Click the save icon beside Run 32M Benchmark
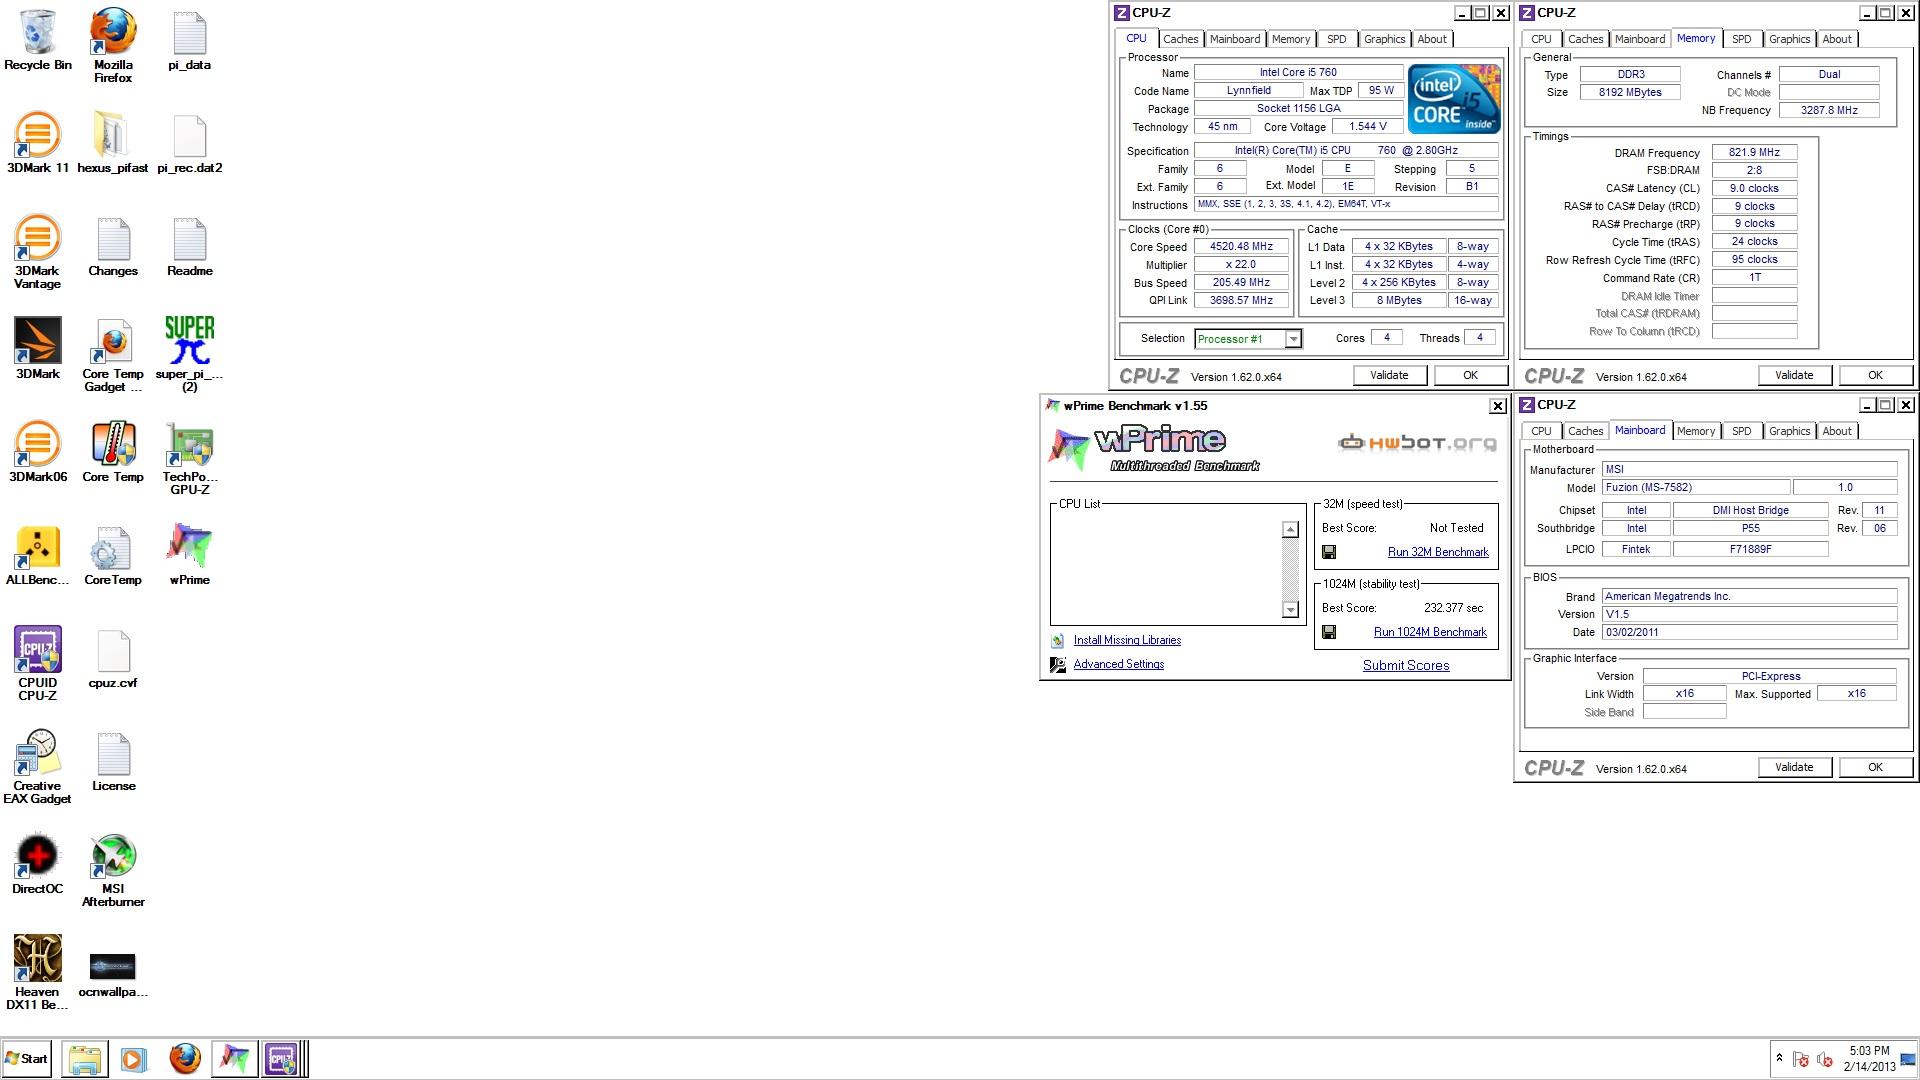 [x=1329, y=552]
